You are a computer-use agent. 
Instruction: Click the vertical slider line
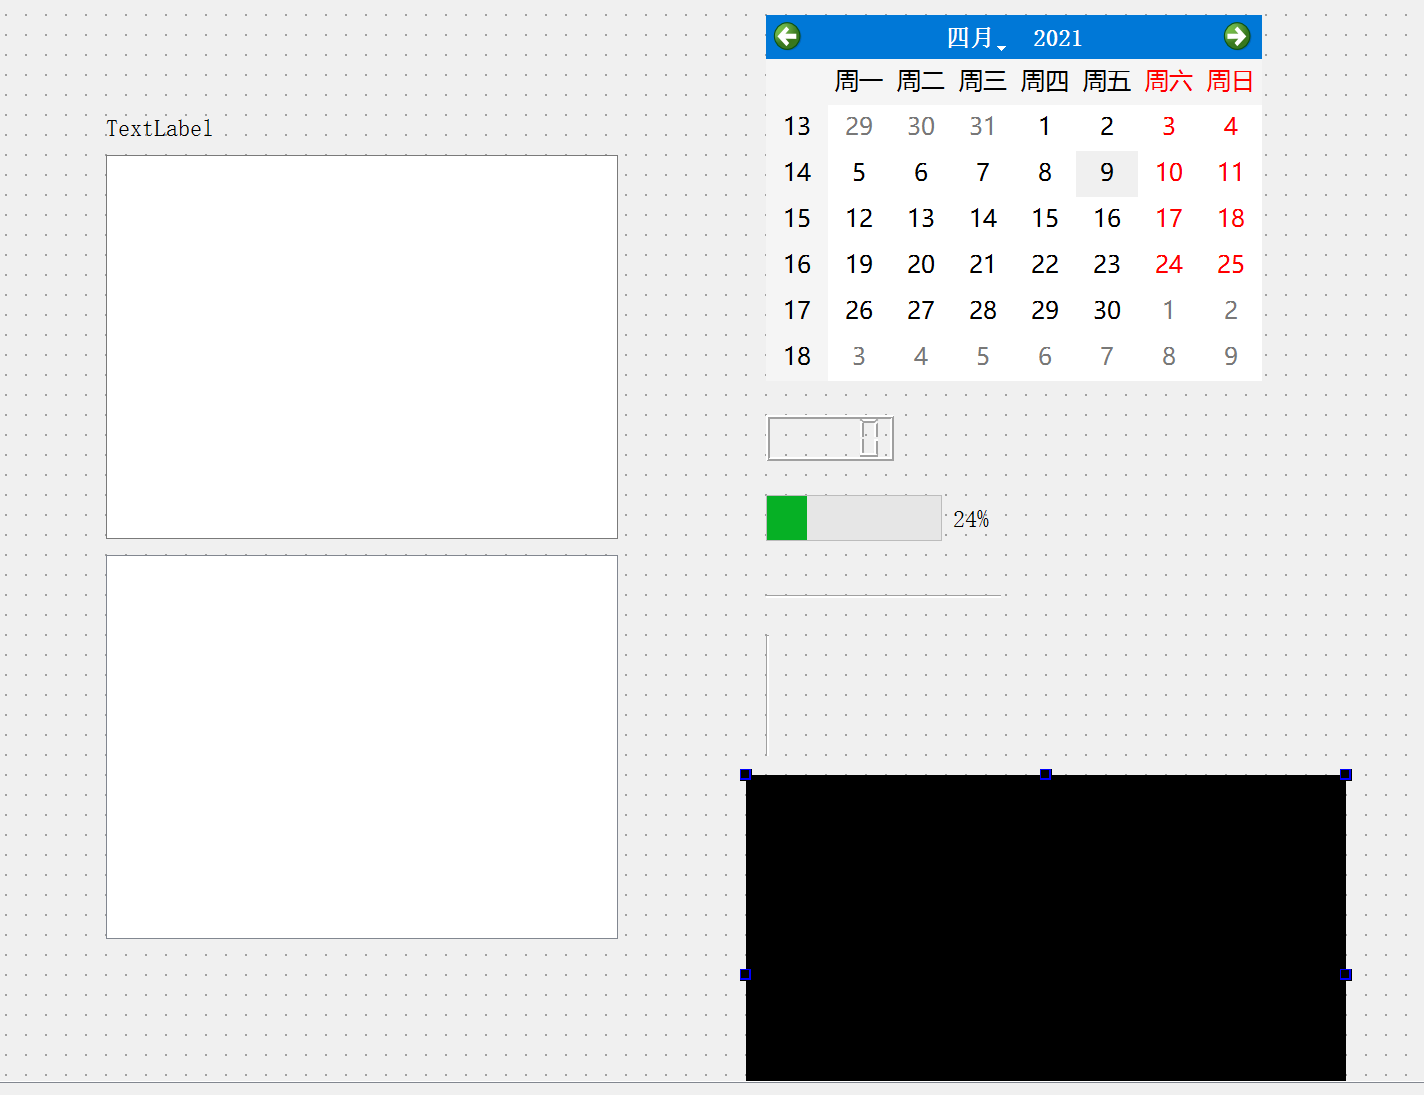tap(767, 695)
